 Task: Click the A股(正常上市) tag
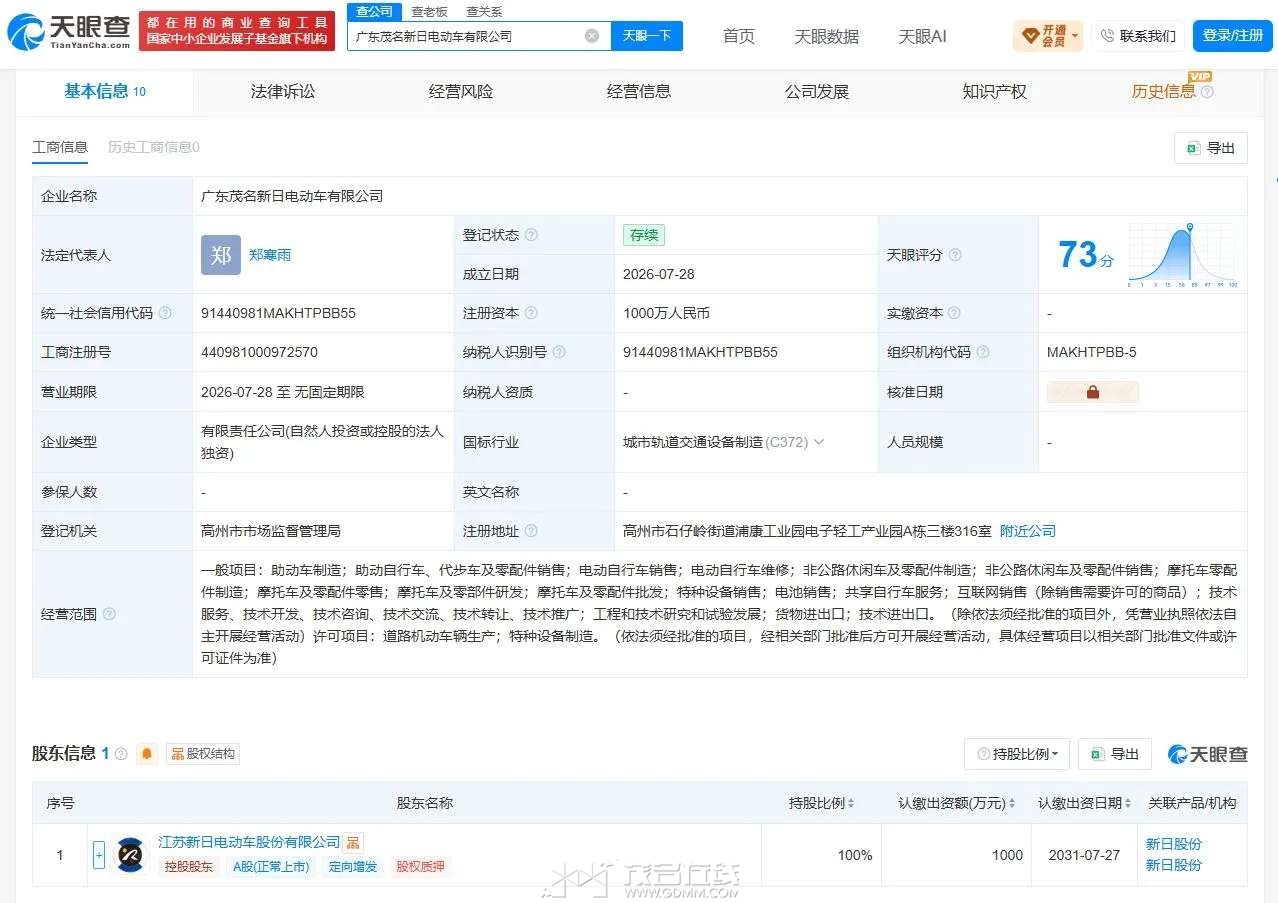point(271,867)
